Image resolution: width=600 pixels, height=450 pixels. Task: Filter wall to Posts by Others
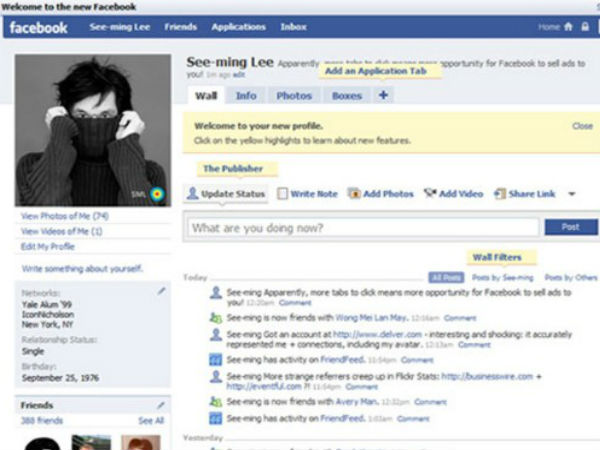pos(570,277)
